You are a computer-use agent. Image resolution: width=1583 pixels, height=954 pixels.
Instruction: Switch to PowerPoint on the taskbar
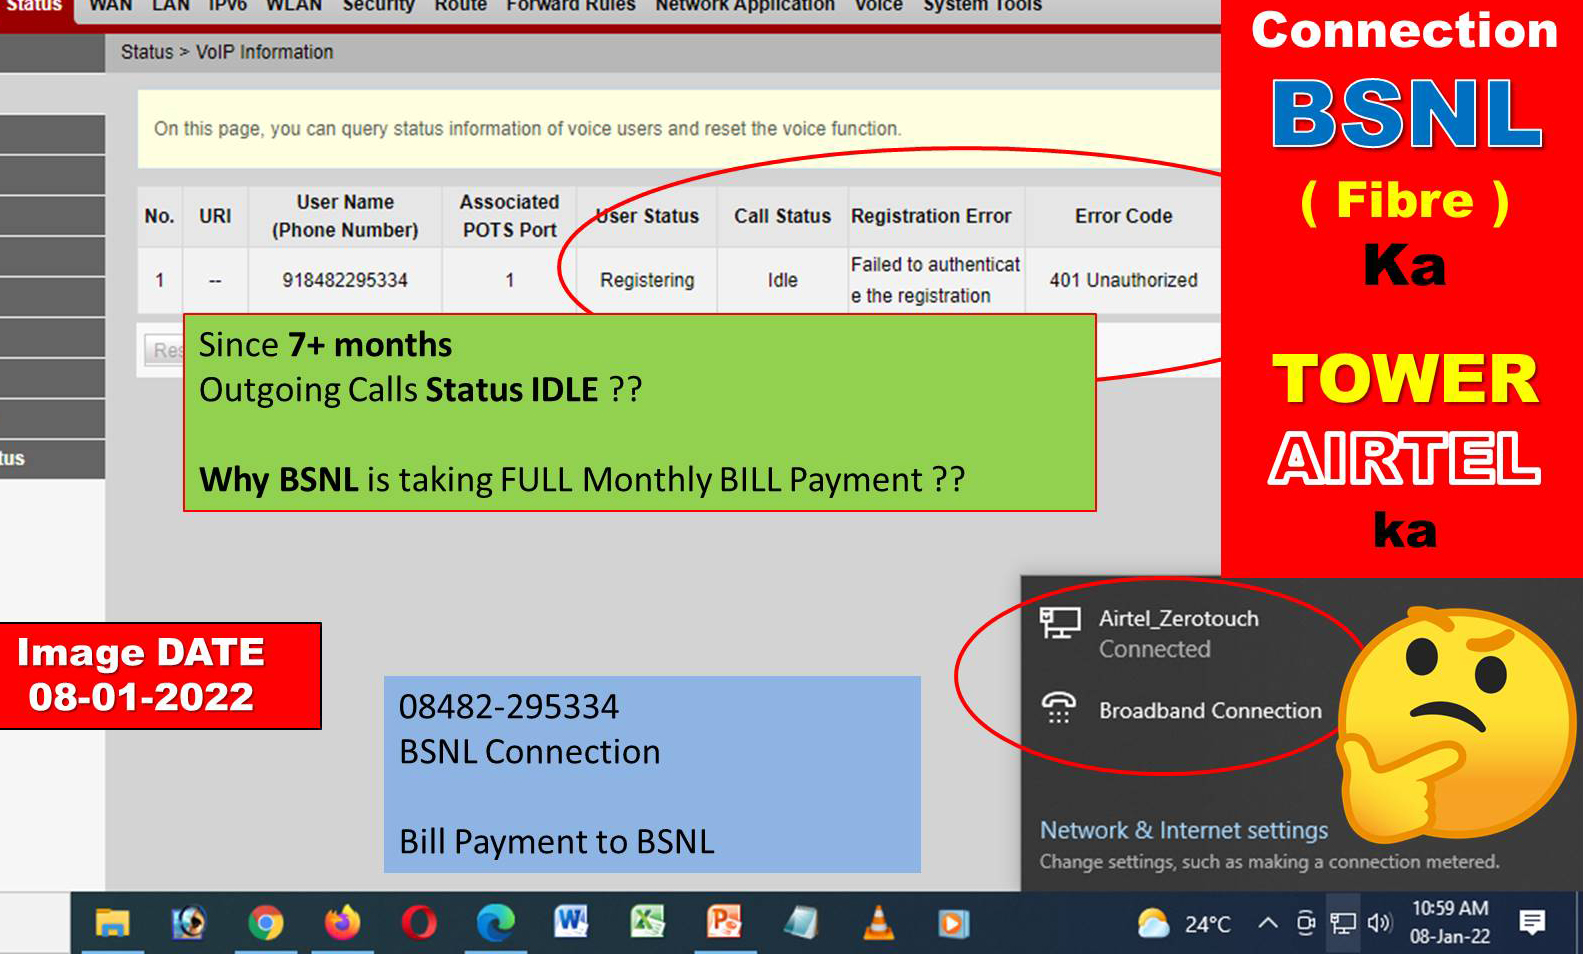click(x=724, y=922)
